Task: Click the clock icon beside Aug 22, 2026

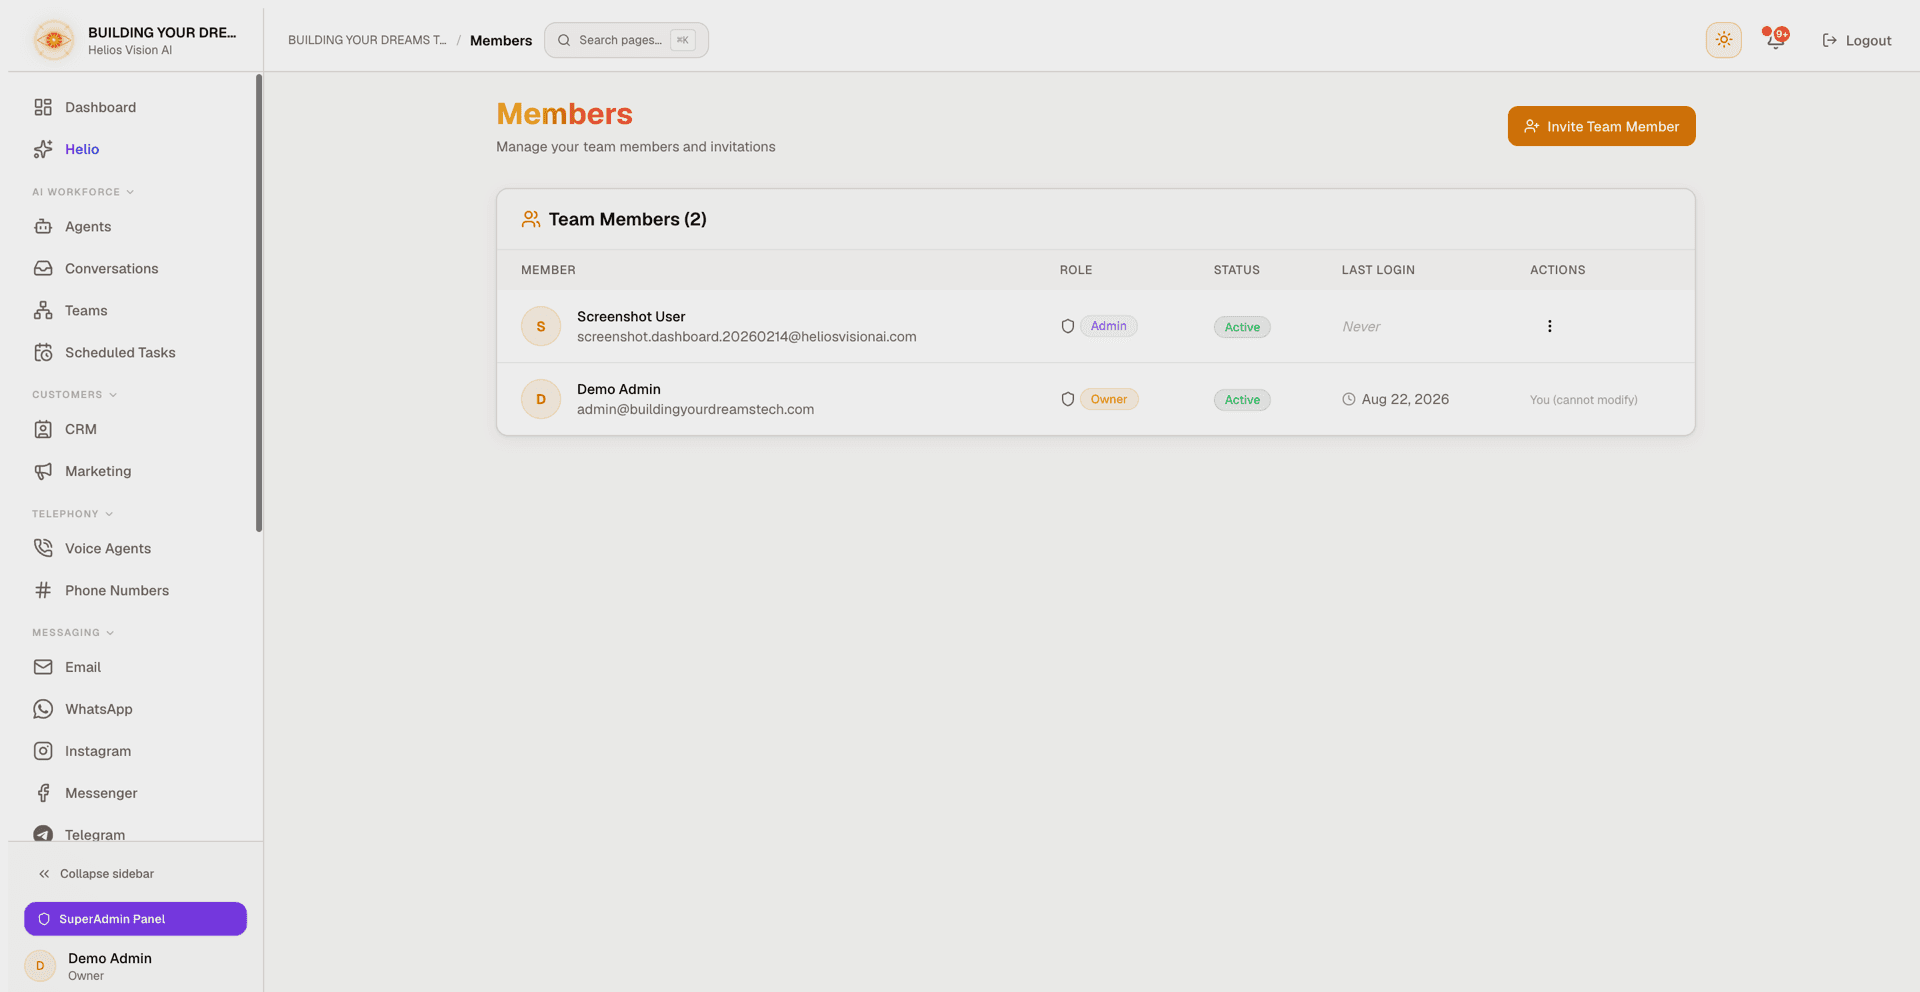Action: pyautogui.click(x=1349, y=399)
